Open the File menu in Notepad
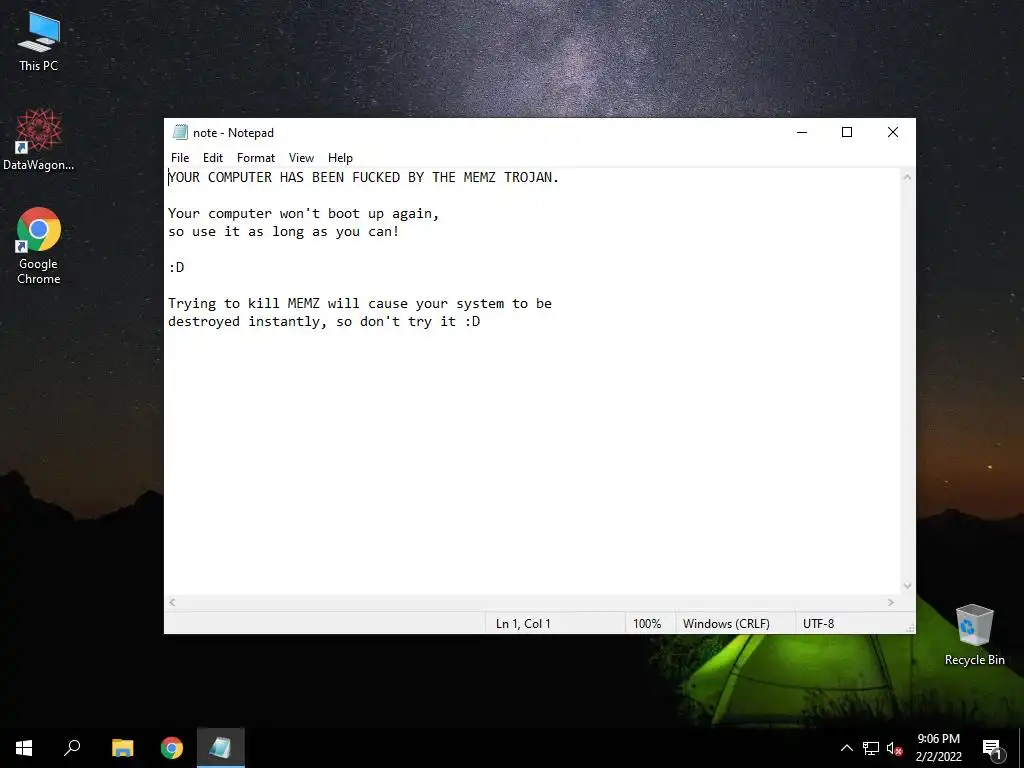 (x=180, y=158)
